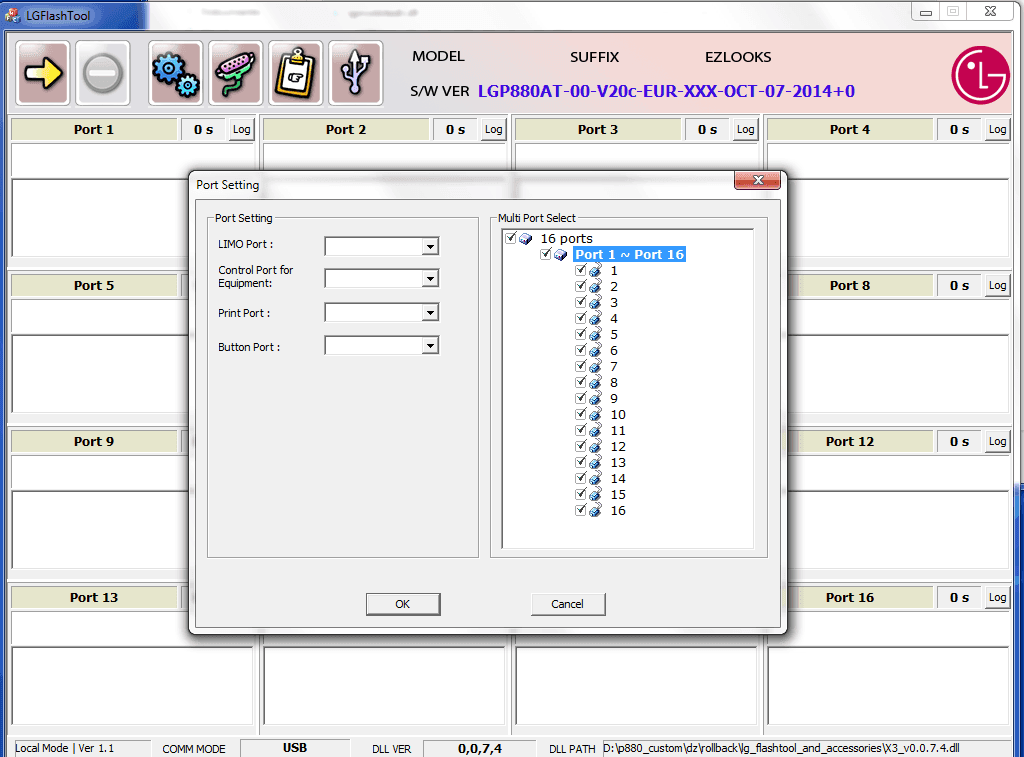Close the Port Setting dialog
This screenshot has width=1024, height=757.
[758, 180]
